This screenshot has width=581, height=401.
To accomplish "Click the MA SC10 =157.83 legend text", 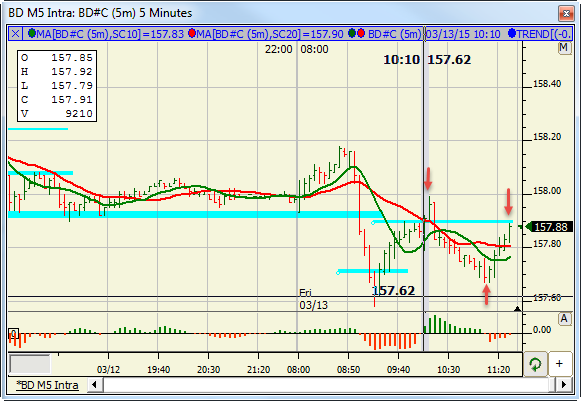I will [x=110, y=34].
